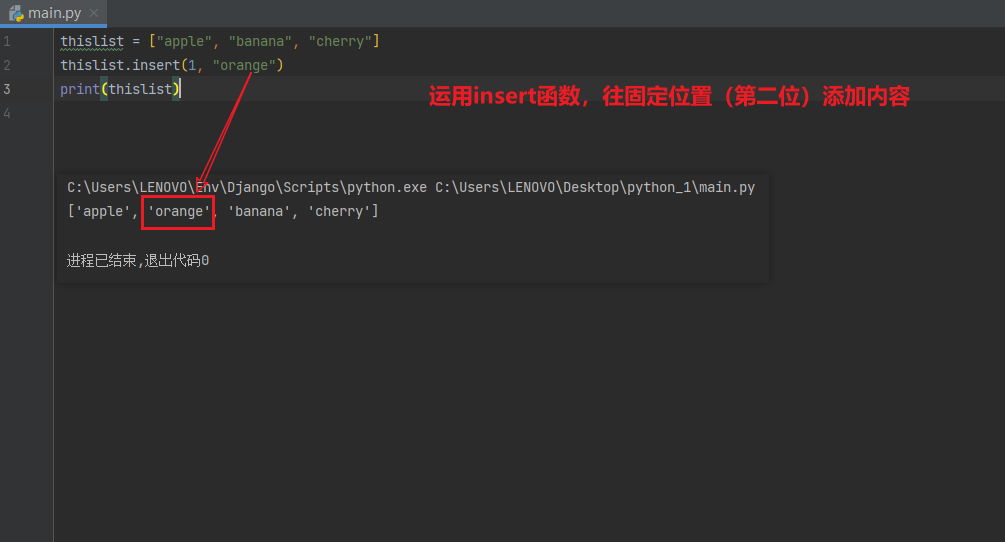Click the "orange" argument on line 2
Screen dimensions: 1005x542
tap(244, 65)
